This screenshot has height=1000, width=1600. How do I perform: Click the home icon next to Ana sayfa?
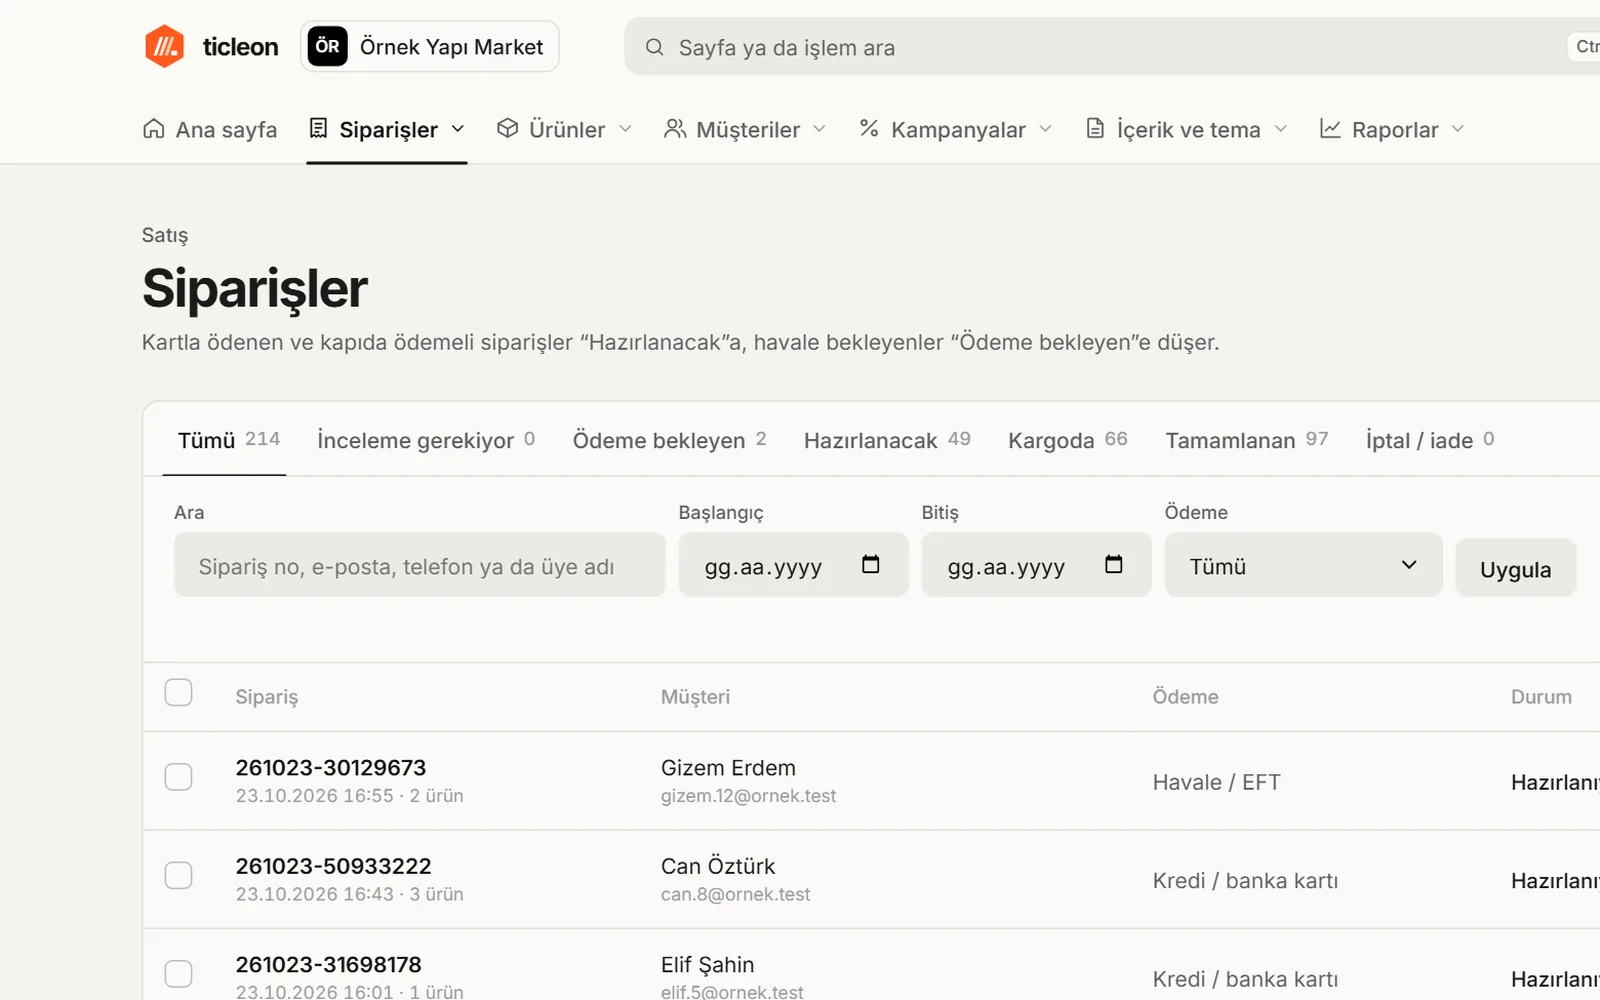pyautogui.click(x=154, y=129)
